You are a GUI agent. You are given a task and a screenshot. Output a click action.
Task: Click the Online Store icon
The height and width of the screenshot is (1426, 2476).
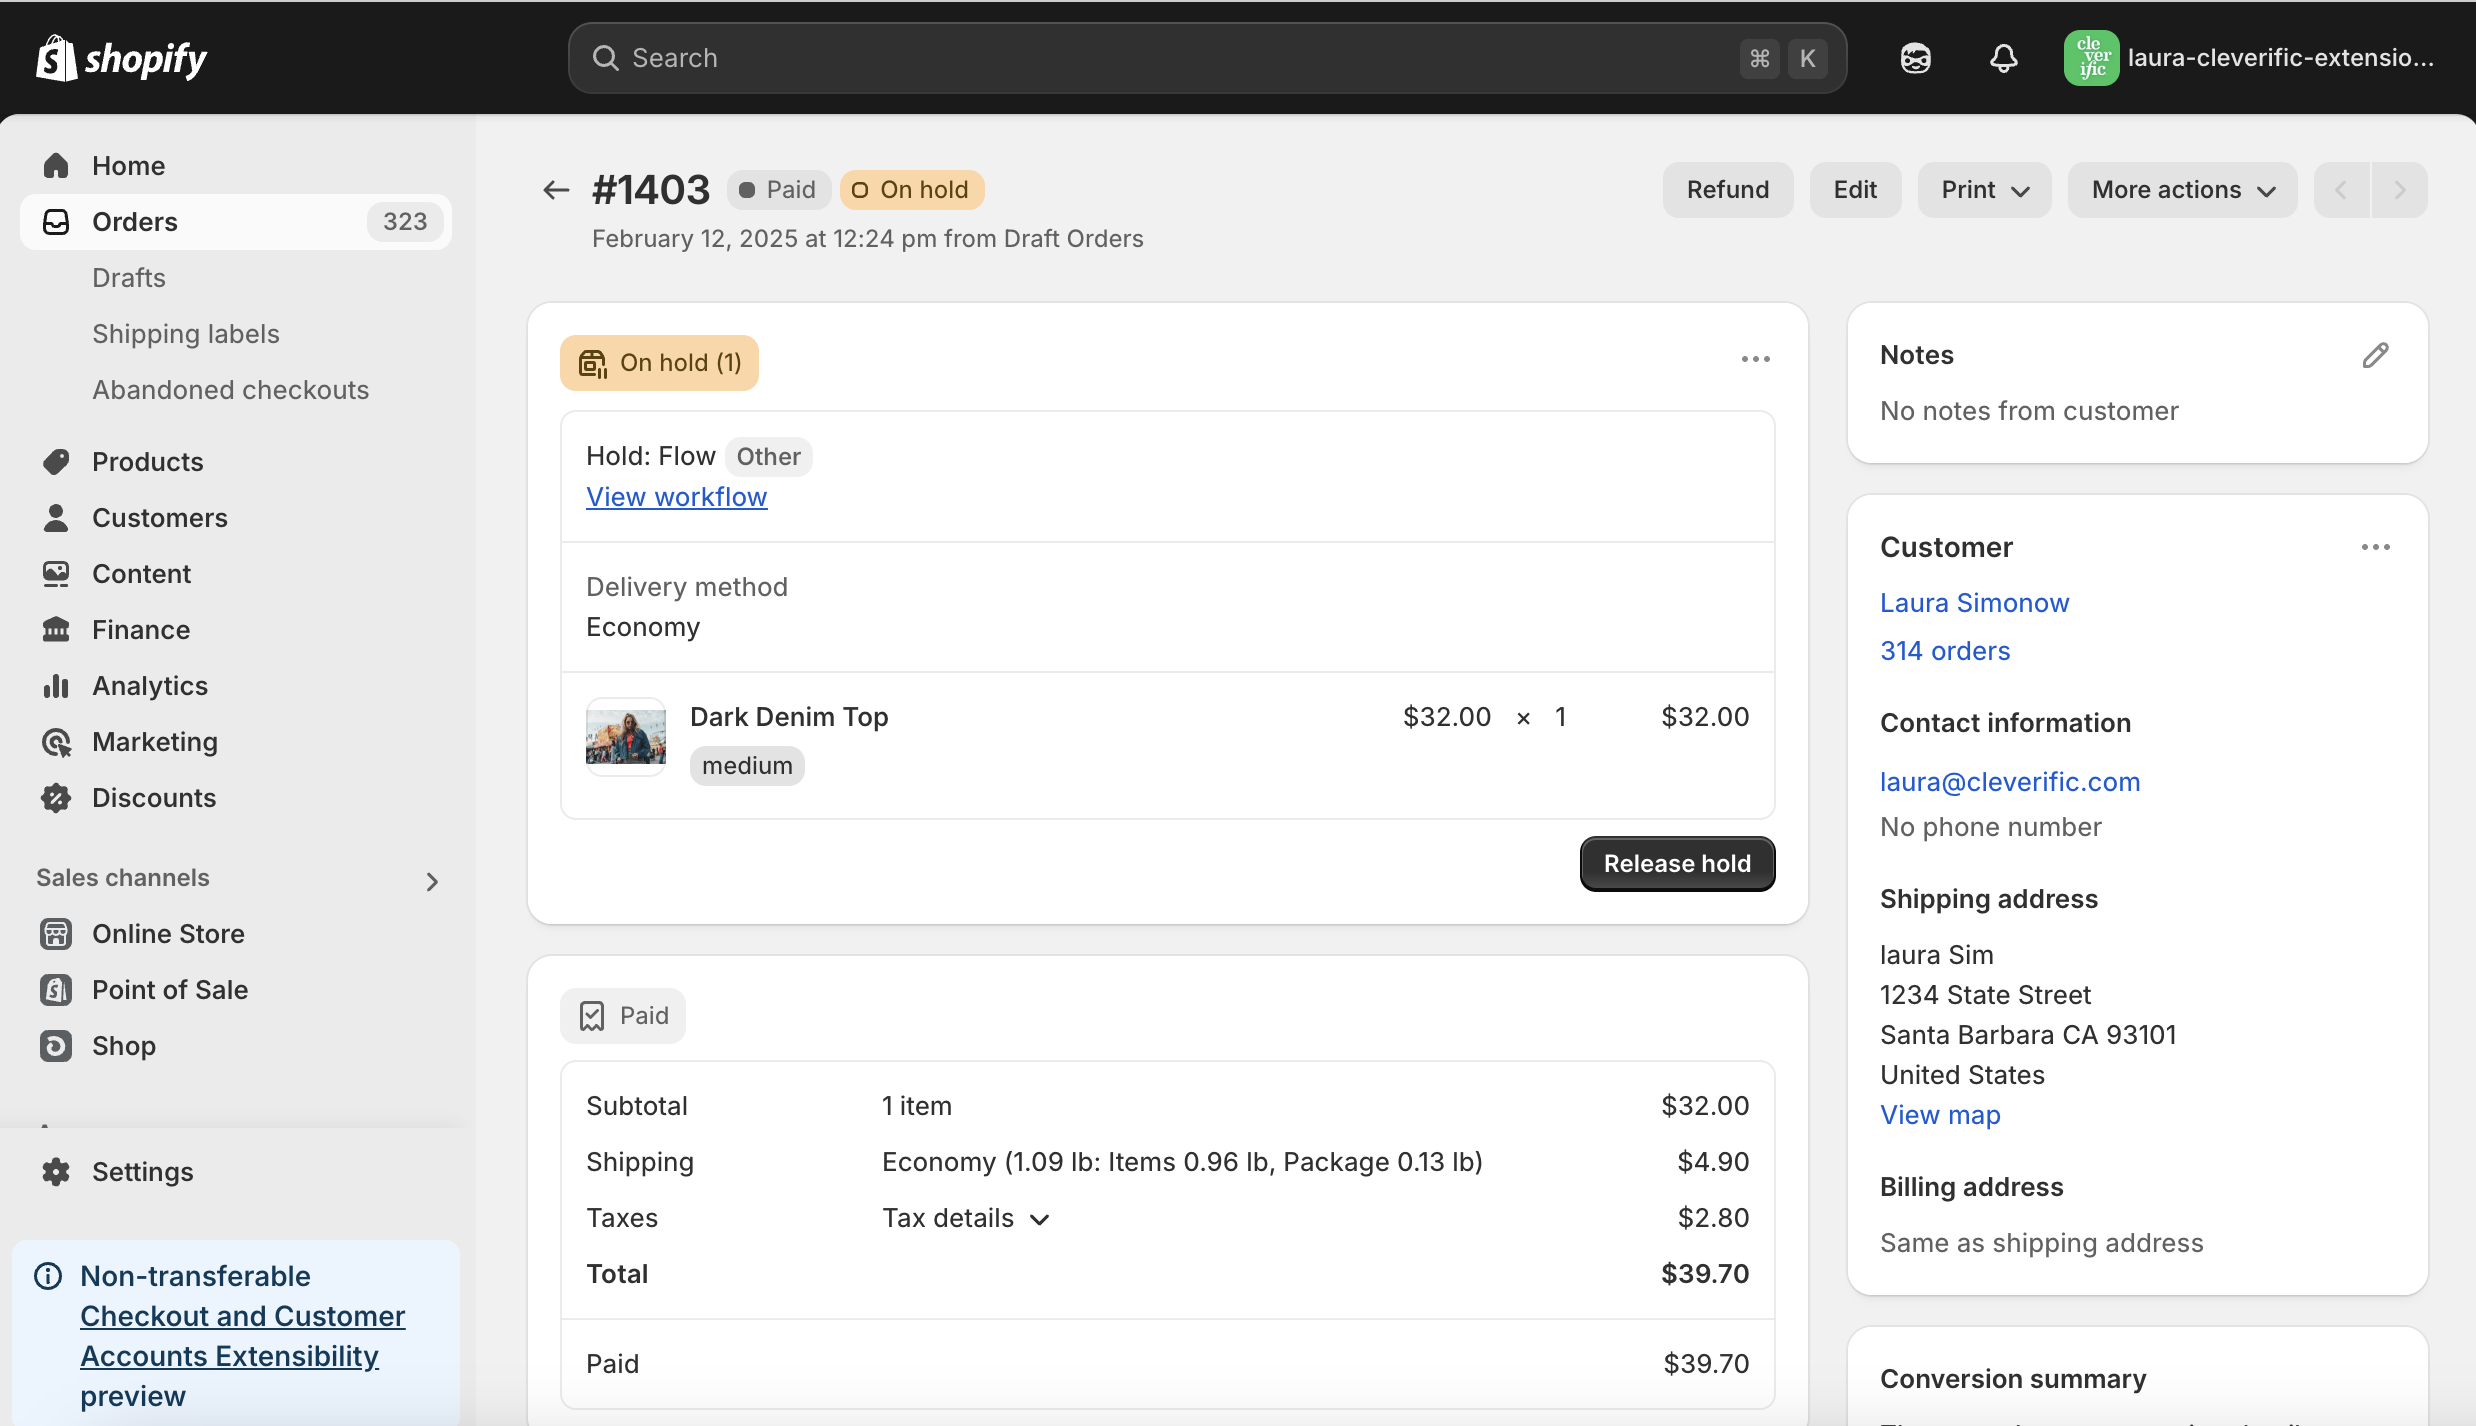(56, 933)
